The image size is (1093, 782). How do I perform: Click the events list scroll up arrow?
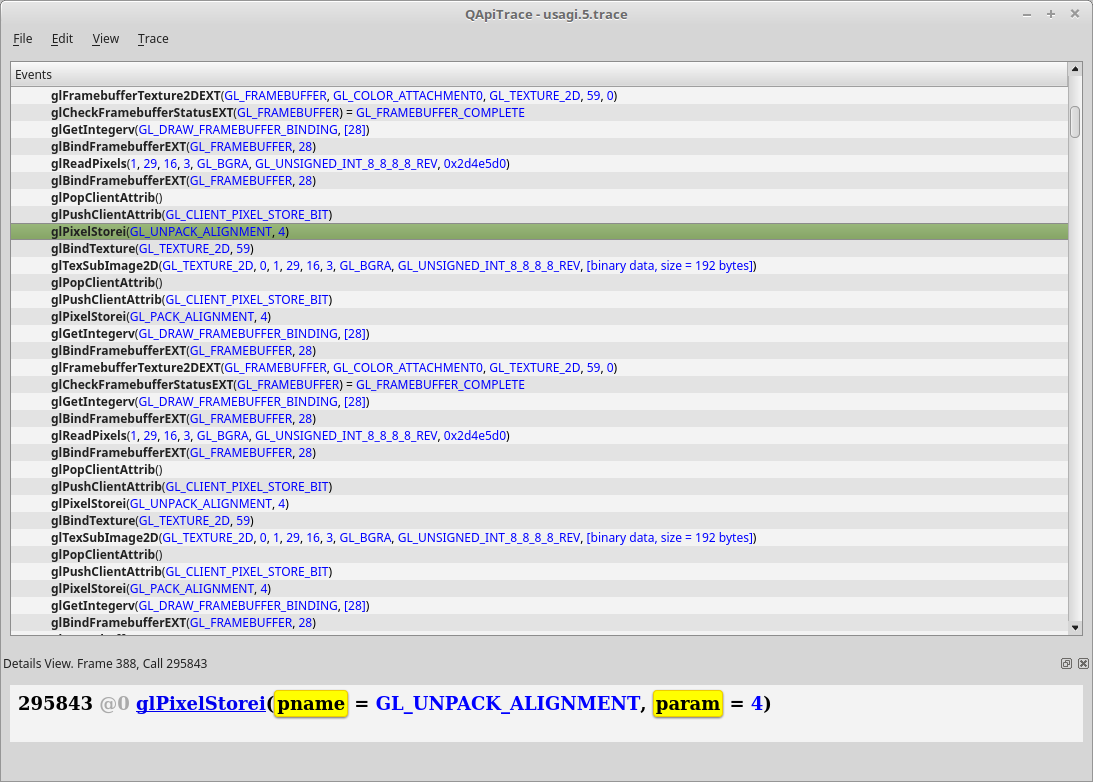tap(1075, 70)
